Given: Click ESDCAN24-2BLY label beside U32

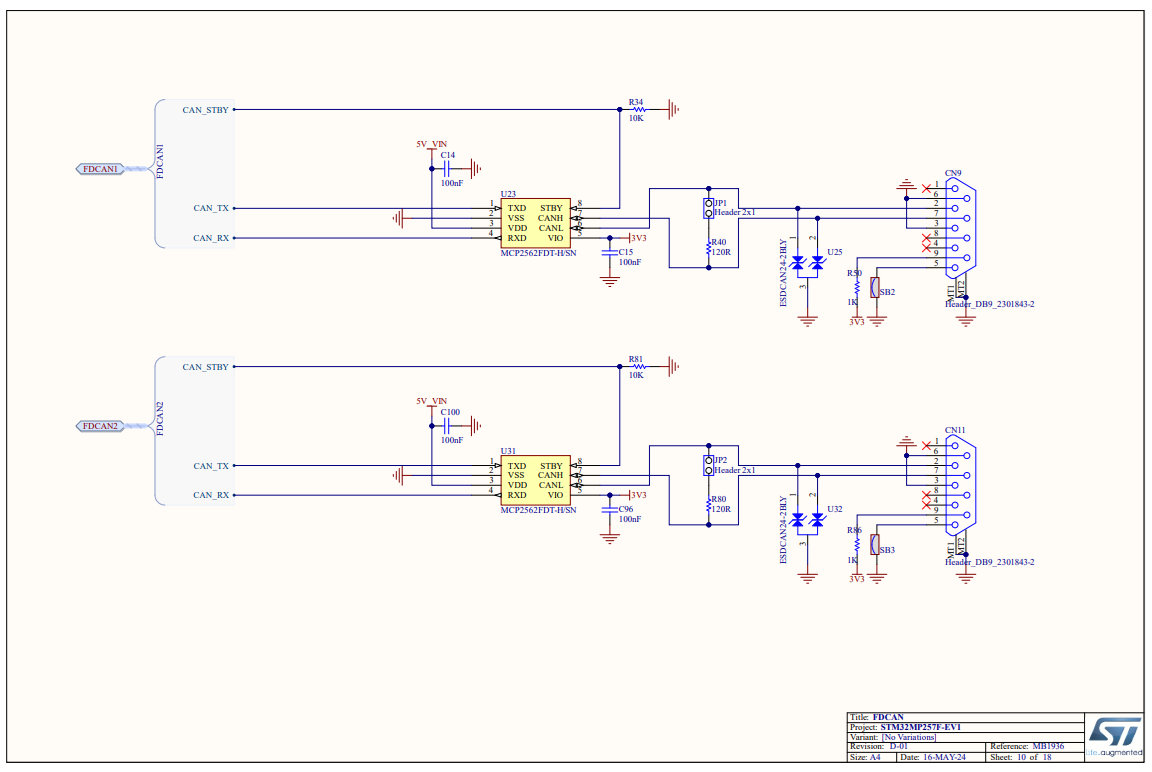Looking at the screenshot, I should [783, 530].
